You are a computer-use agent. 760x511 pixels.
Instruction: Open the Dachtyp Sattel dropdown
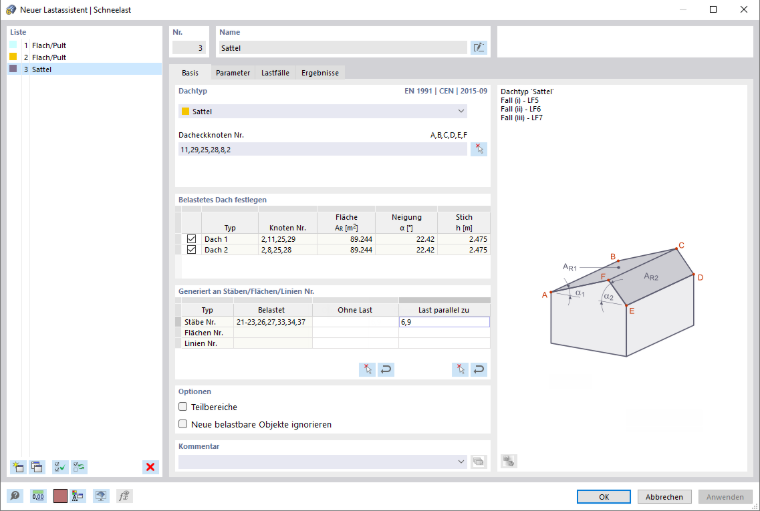click(x=323, y=111)
